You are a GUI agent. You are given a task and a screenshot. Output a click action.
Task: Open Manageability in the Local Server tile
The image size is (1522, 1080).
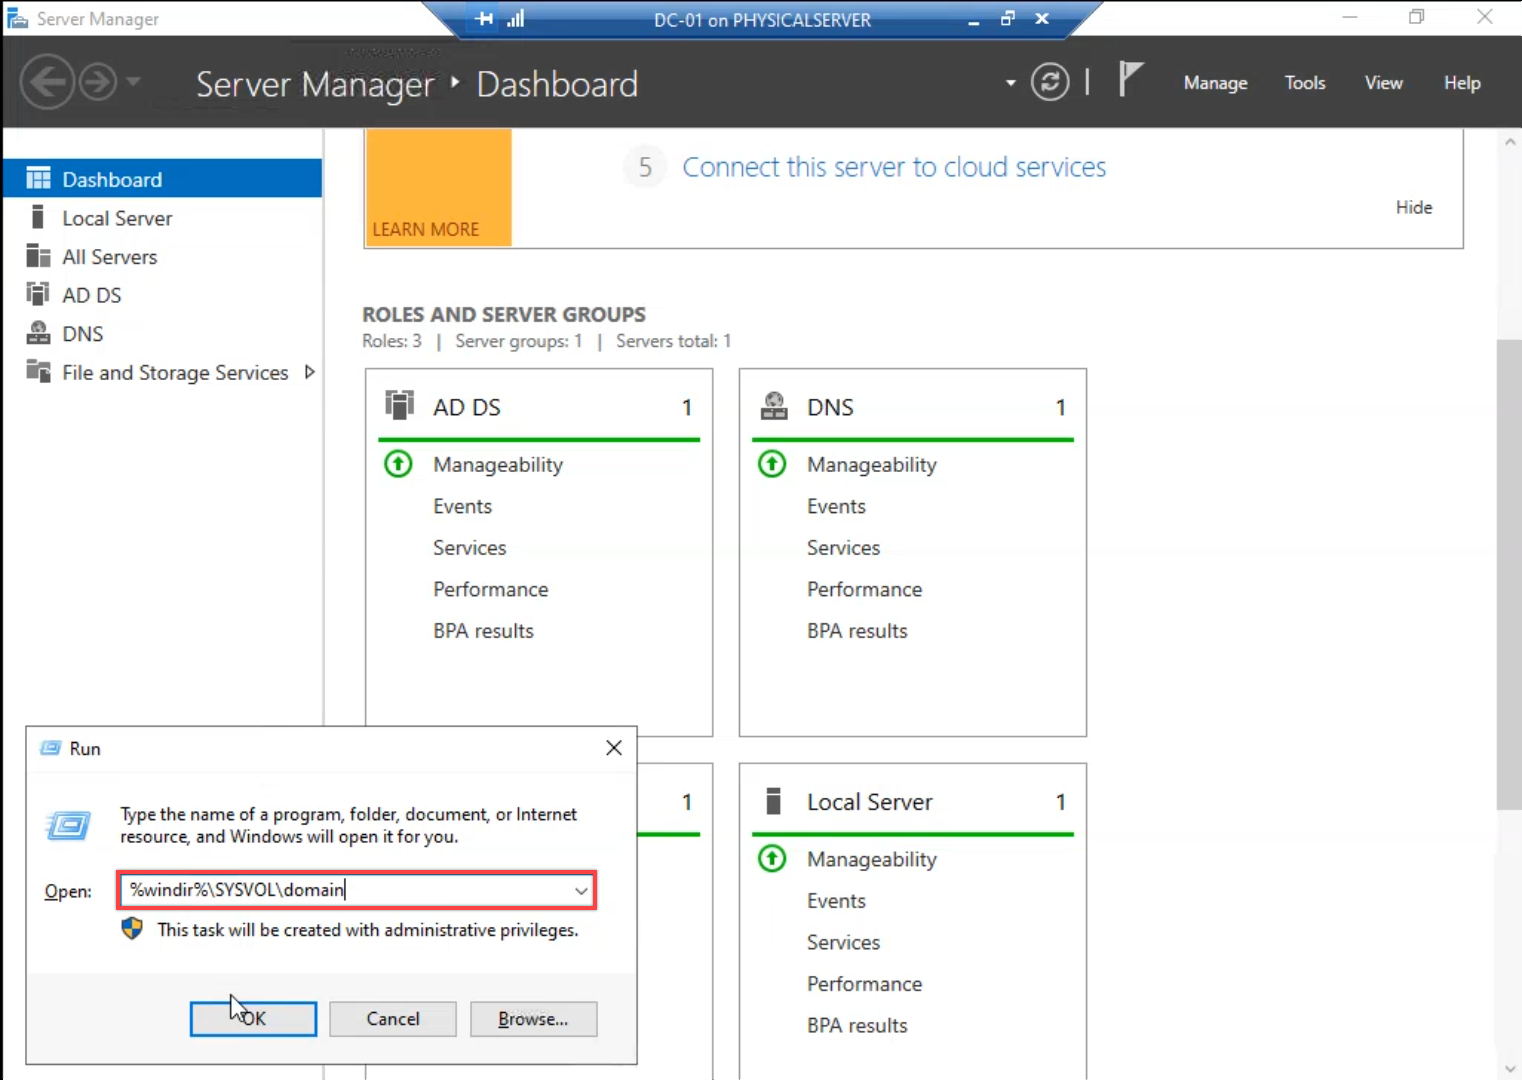[x=872, y=860]
